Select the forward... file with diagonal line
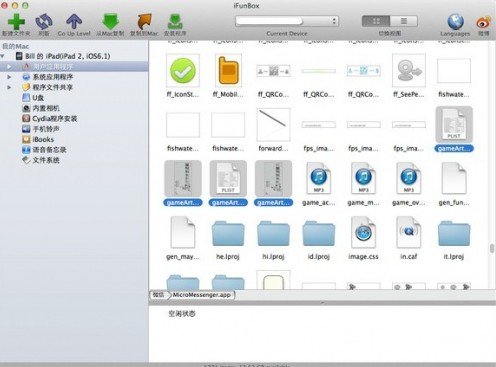Viewport: 496px width, 367px height. click(273, 124)
